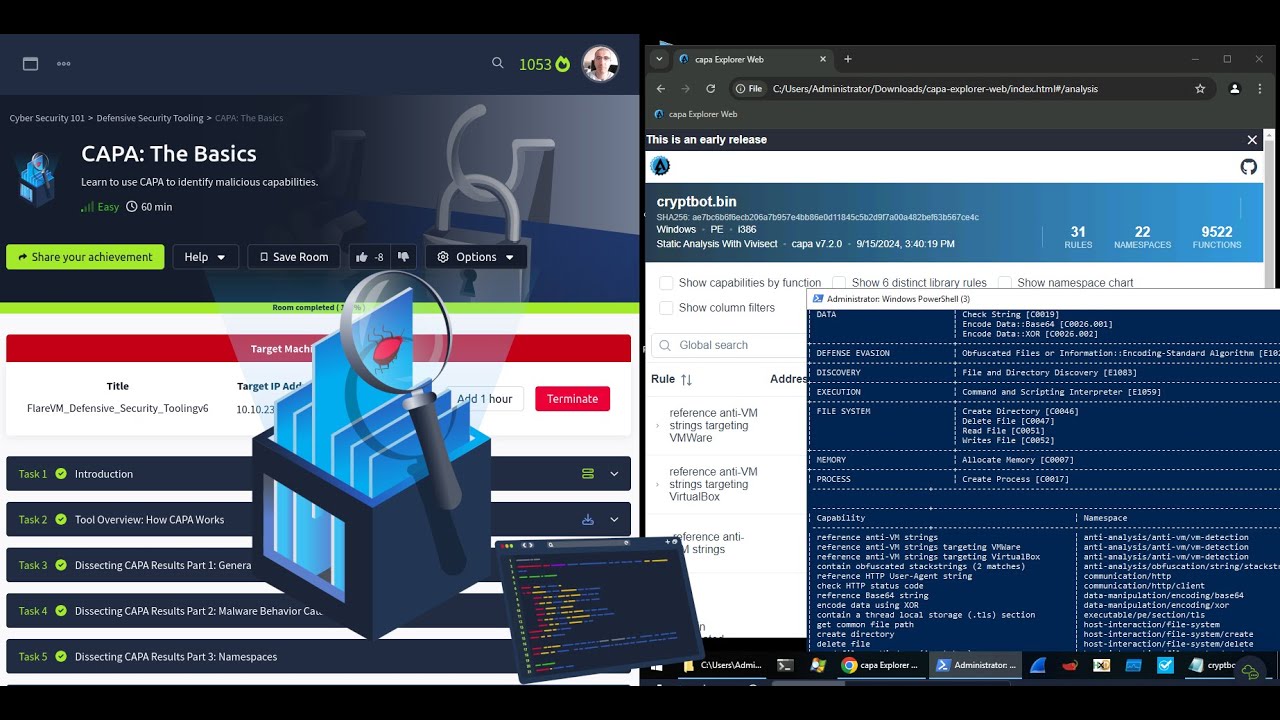Screen dimensions: 1280x720
Task: Click the red chili taskbar icon
Action: click(1069, 665)
